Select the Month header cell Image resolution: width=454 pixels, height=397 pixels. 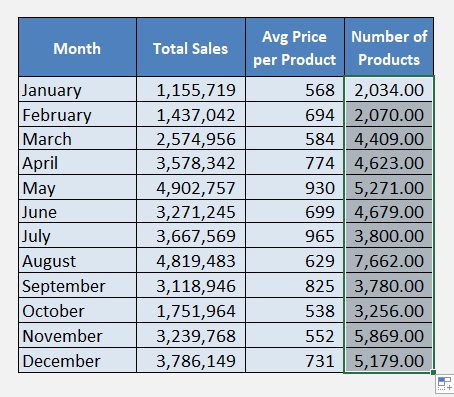(77, 47)
